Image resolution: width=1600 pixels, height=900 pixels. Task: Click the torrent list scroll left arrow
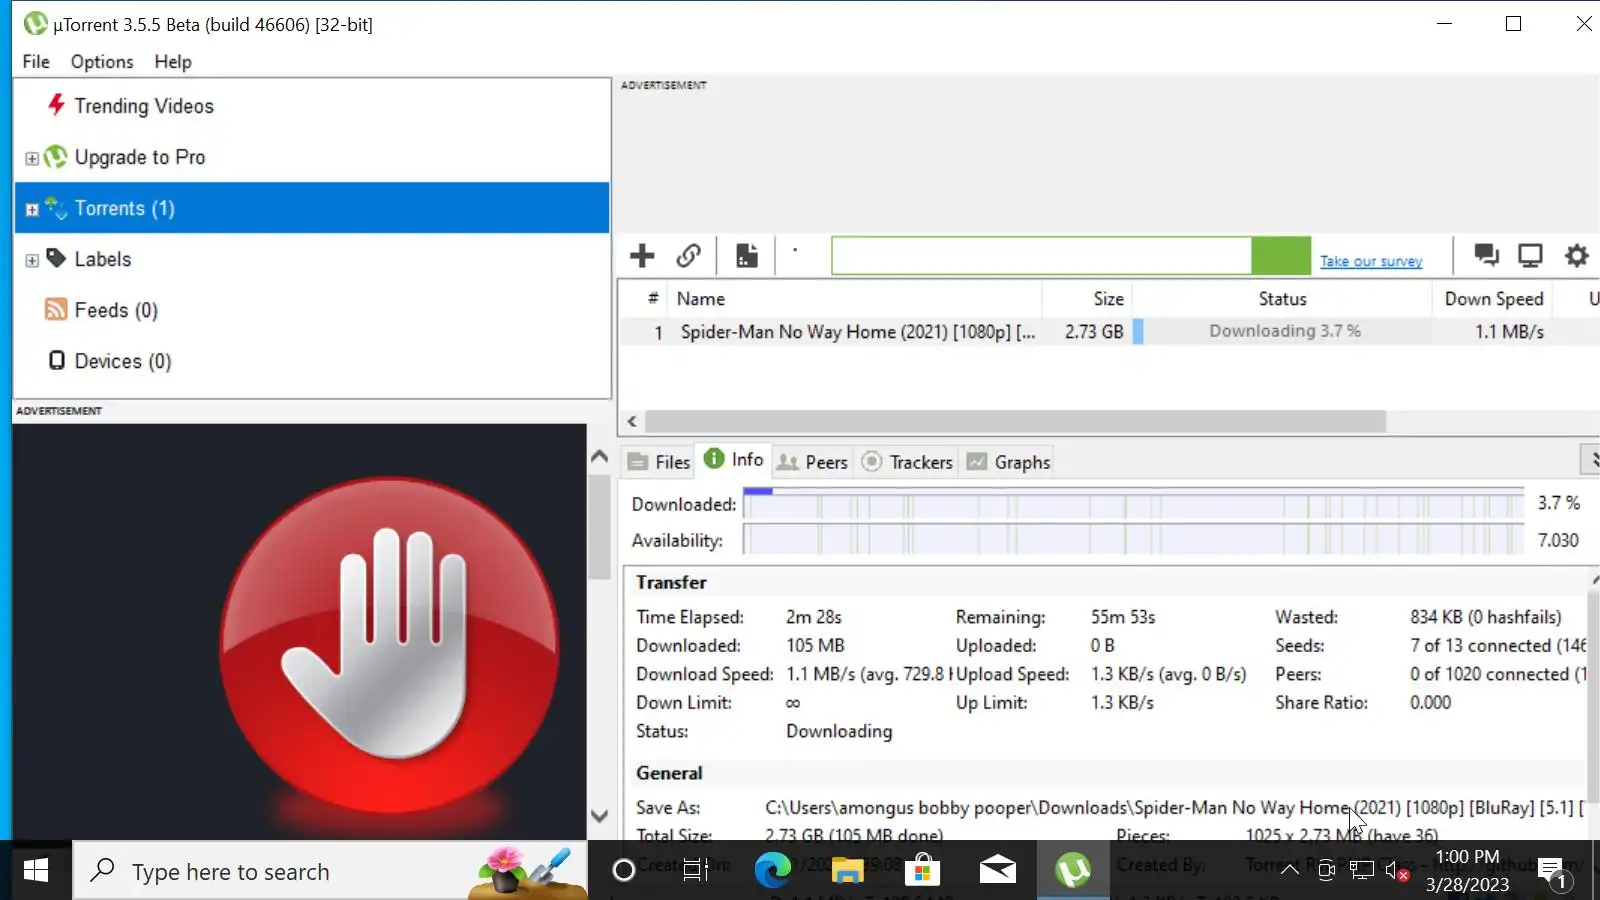click(632, 421)
